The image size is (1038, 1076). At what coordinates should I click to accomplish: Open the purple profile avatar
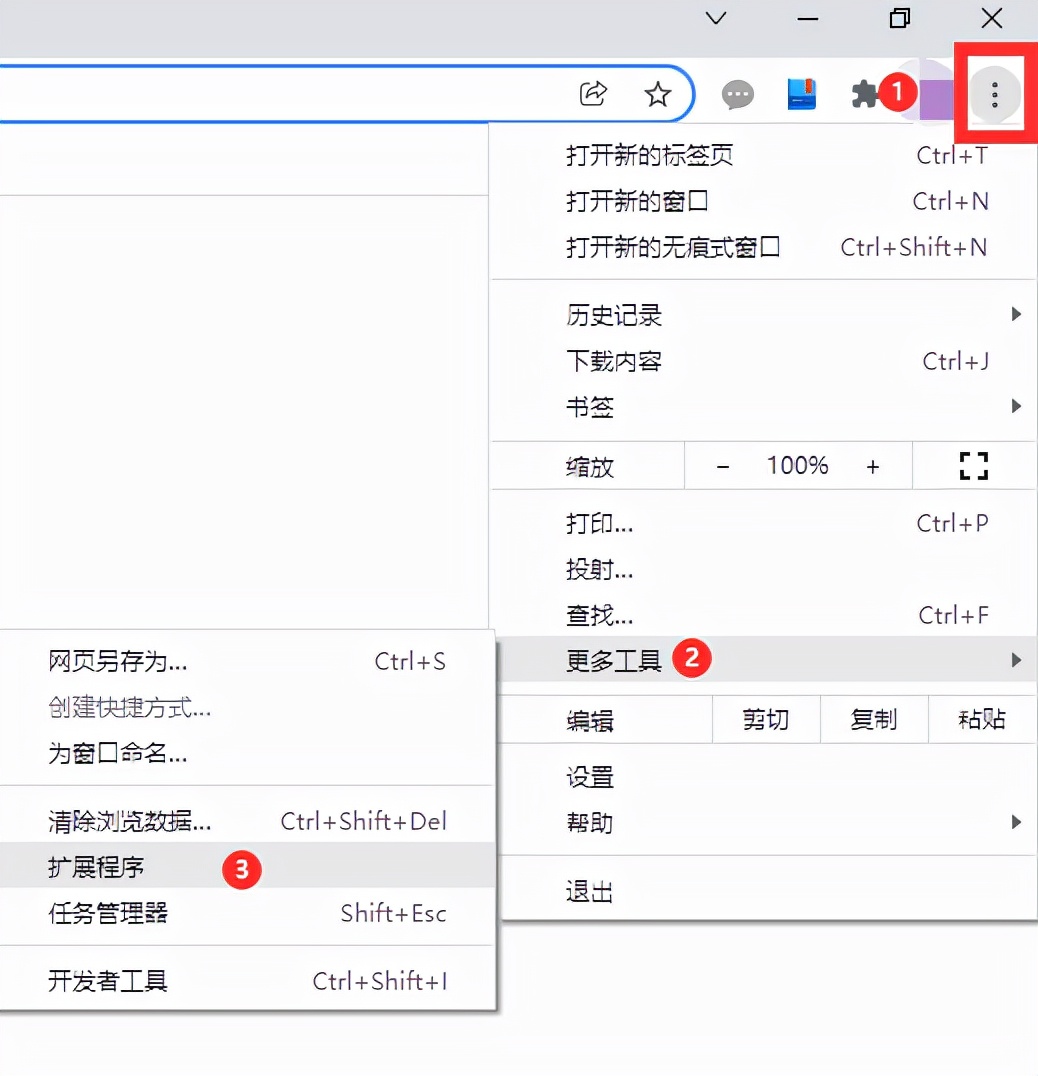pos(936,99)
